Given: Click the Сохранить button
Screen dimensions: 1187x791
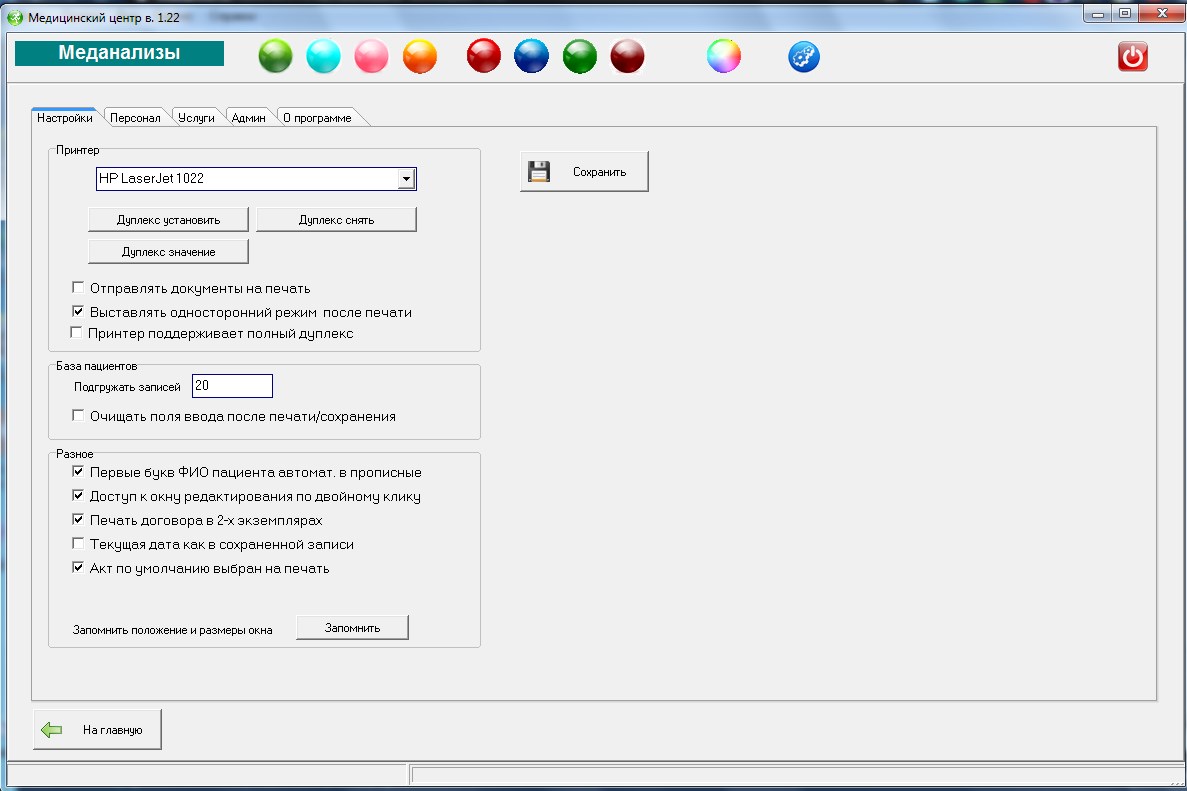Looking at the screenshot, I should (584, 172).
